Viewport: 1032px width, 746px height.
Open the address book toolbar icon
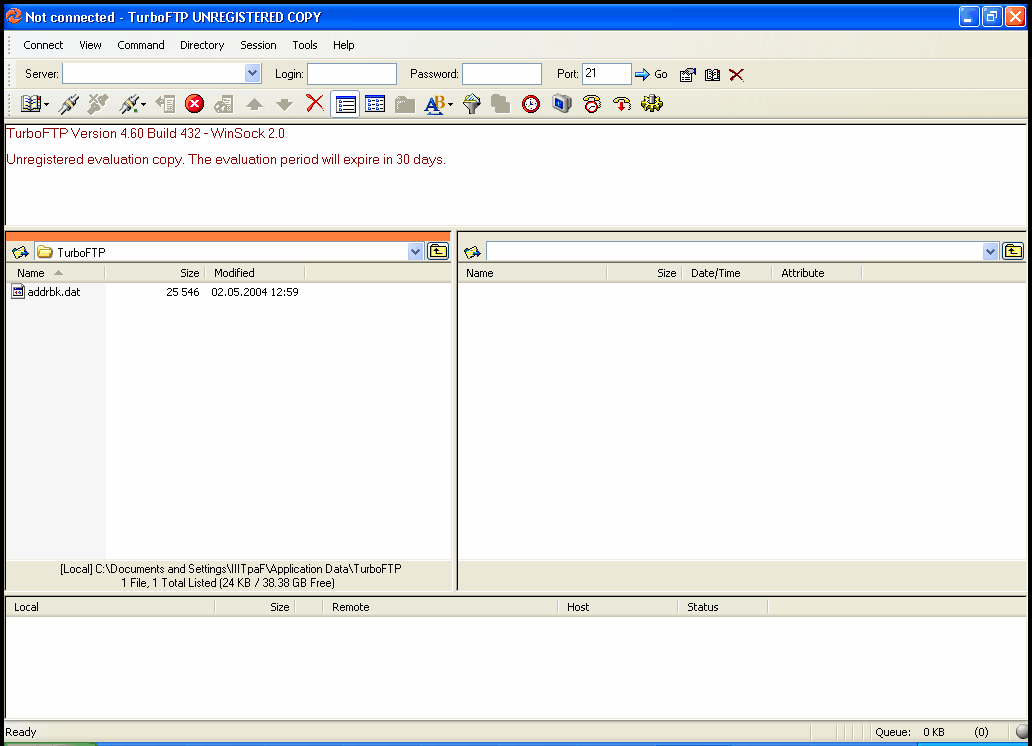[30, 104]
